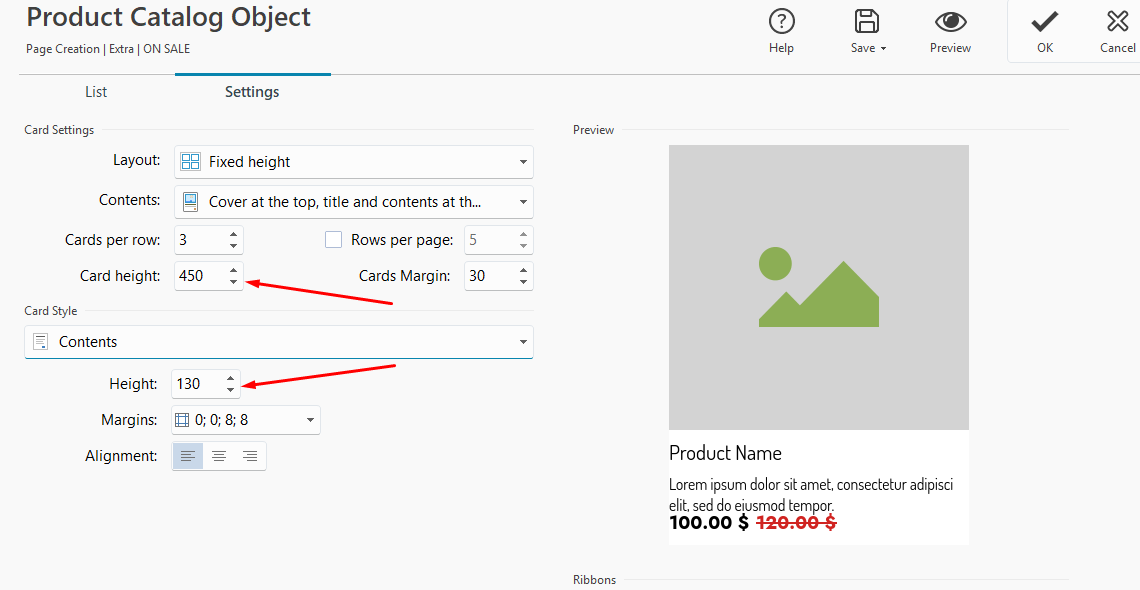Increase Card height with up arrow

233,270
